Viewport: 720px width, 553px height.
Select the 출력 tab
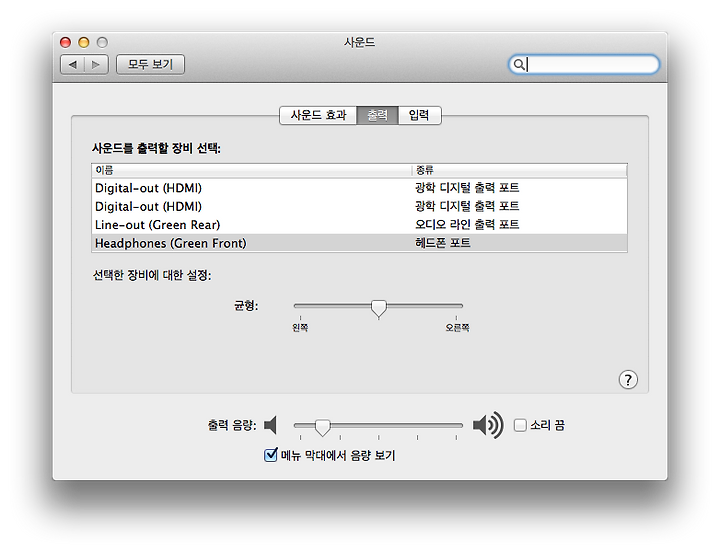click(x=377, y=115)
